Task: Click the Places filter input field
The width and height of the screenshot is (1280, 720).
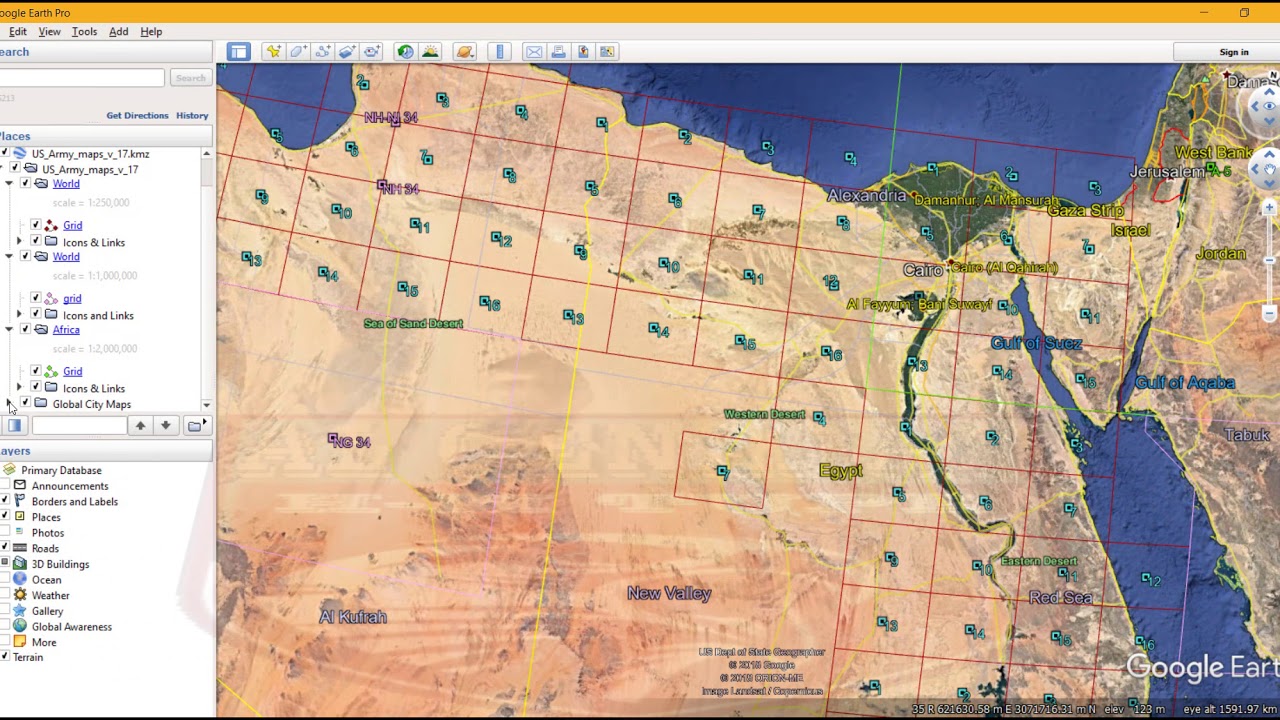Action: (x=79, y=426)
